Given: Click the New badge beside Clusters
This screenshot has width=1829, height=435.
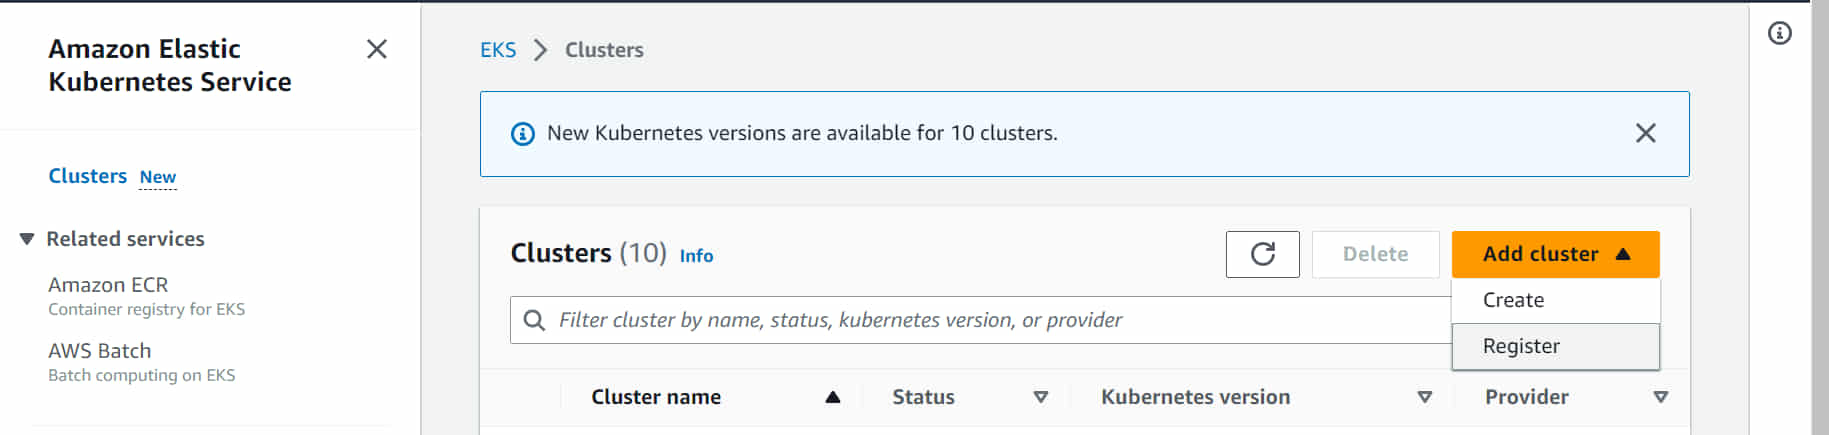Looking at the screenshot, I should tap(158, 177).
